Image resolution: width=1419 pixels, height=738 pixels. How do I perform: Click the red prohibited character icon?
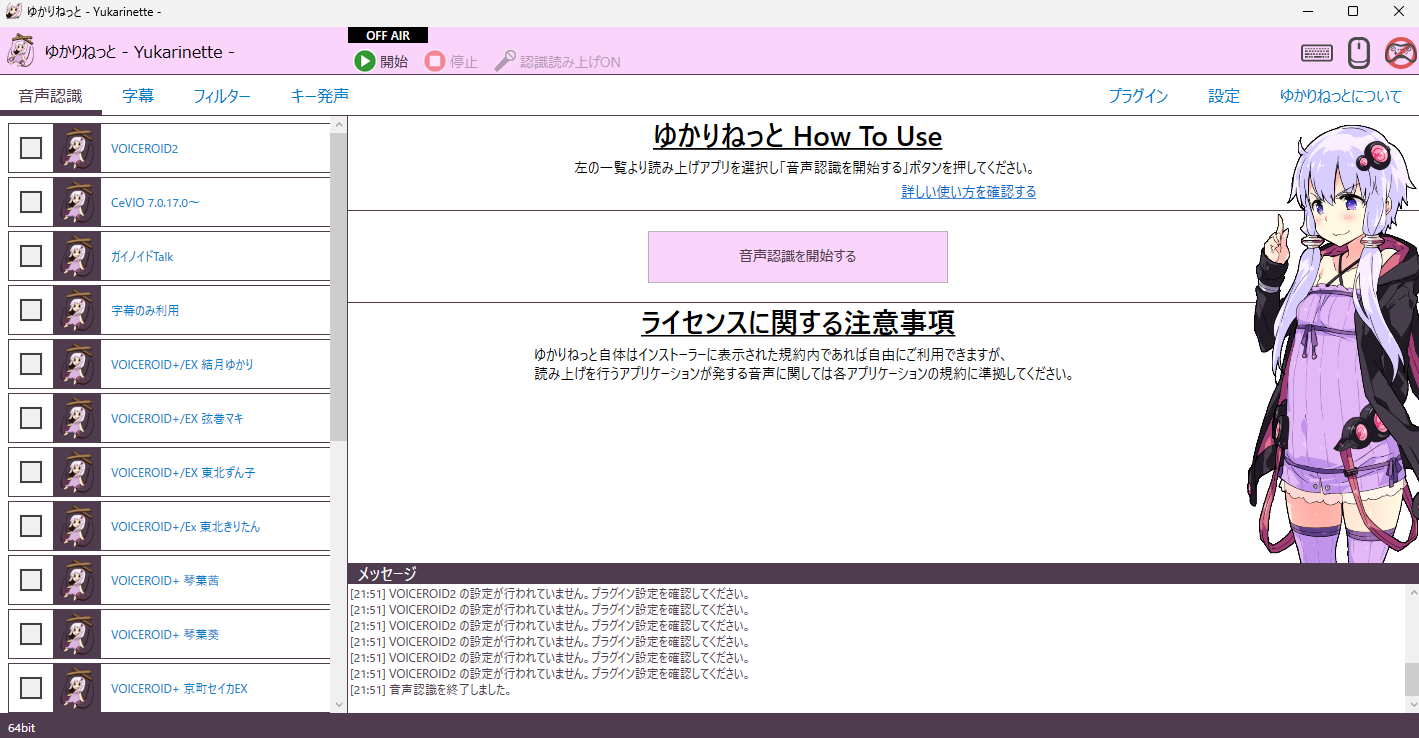1400,53
